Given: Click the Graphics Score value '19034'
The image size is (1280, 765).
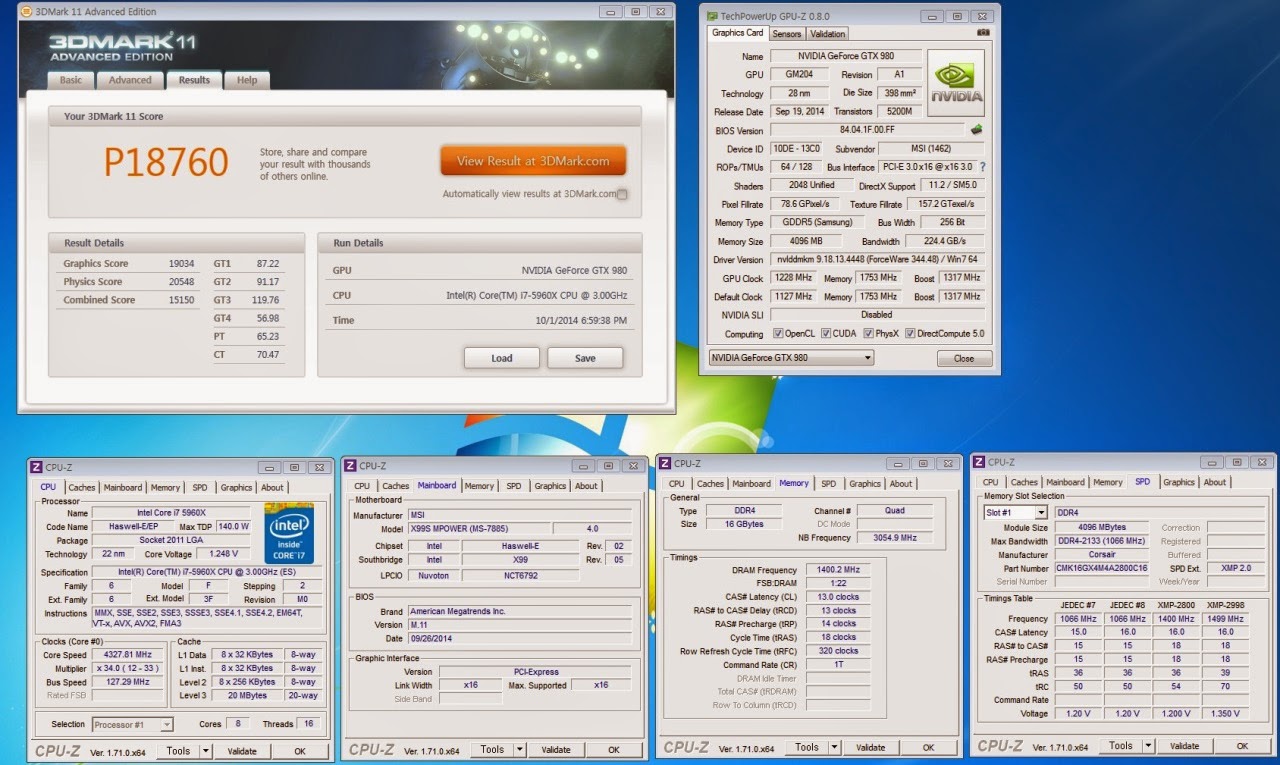Looking at the screenshot, I should 181,264.
